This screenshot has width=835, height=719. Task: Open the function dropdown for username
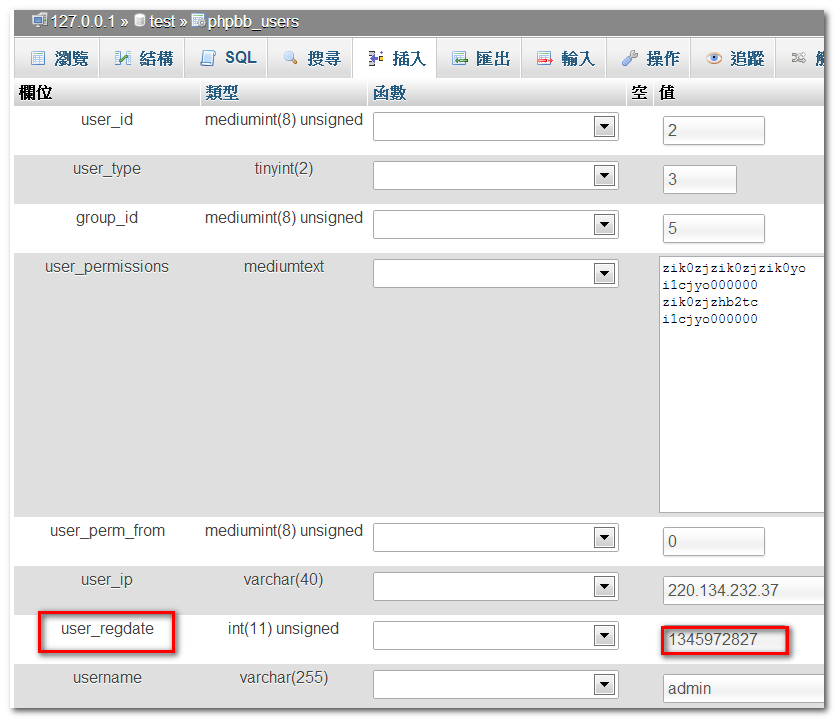[604, 685]
